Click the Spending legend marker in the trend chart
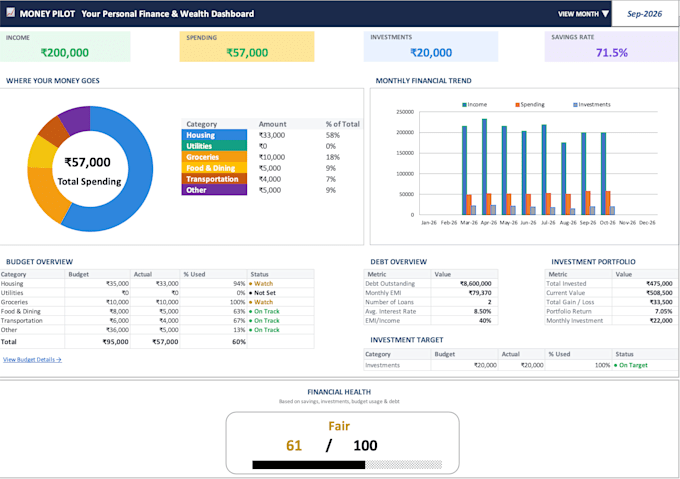680x479 pixels. click(x=517, y=105)
